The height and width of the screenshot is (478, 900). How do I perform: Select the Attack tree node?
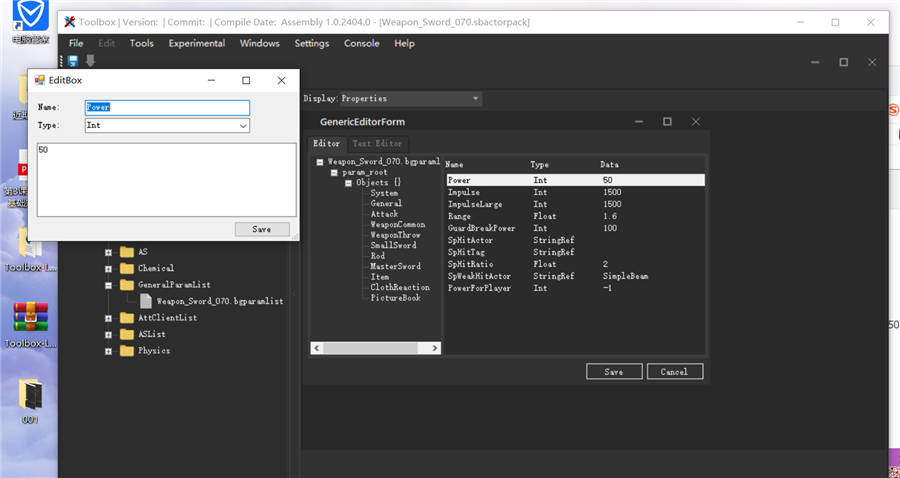pos(384,214)
